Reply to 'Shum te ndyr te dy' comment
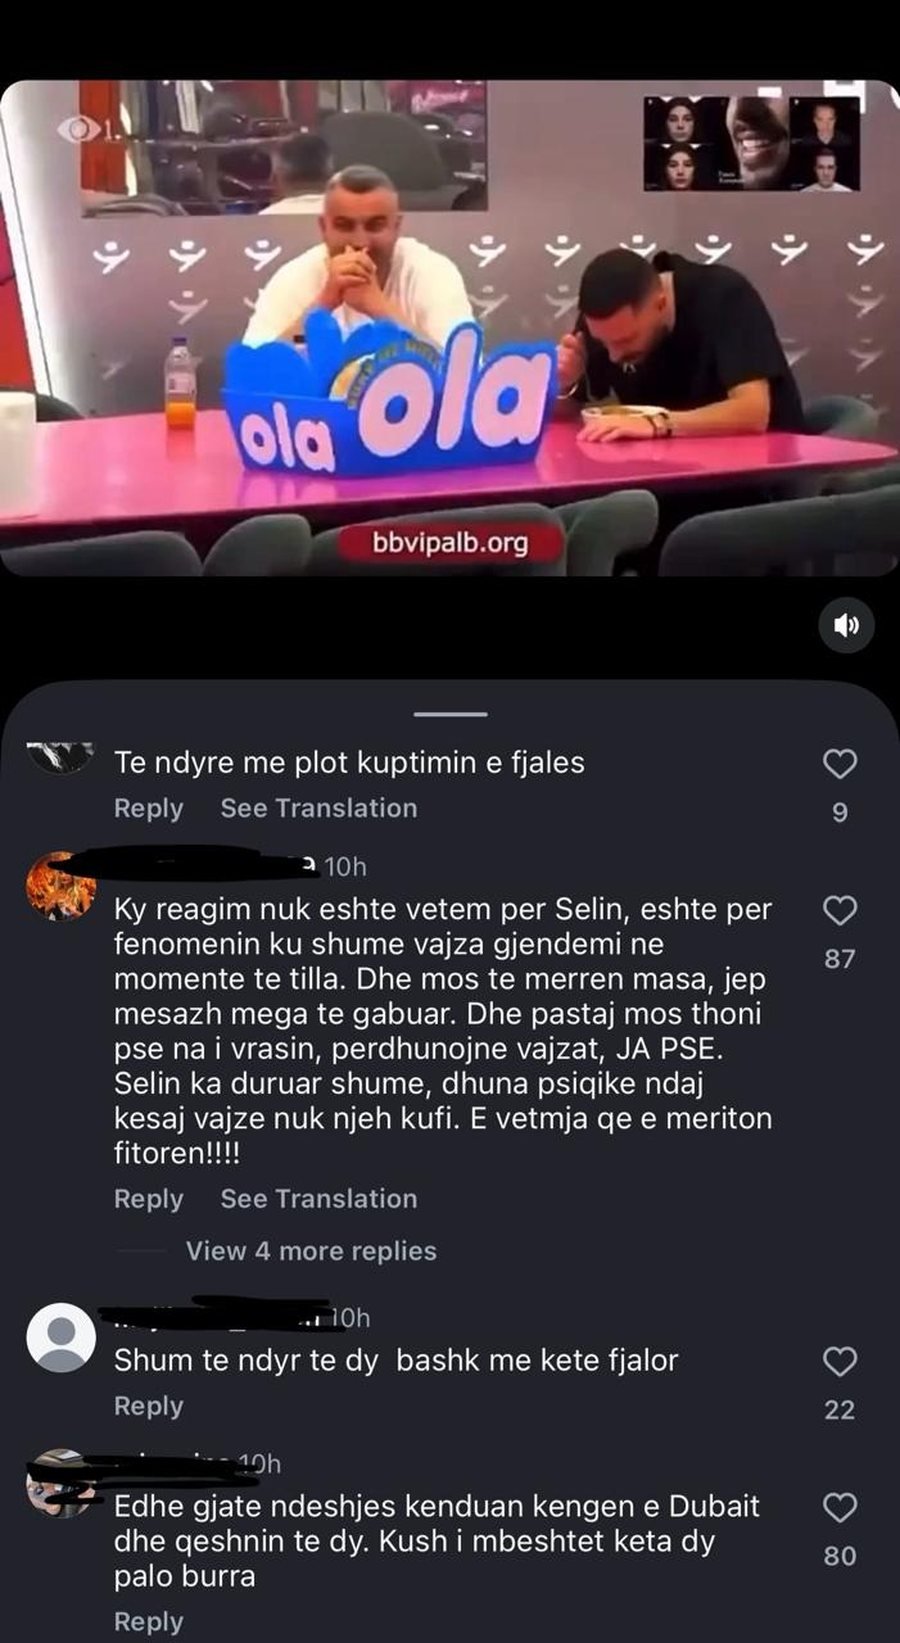This screenshot has height=1643, width=900. click(x=149, y=1405)
